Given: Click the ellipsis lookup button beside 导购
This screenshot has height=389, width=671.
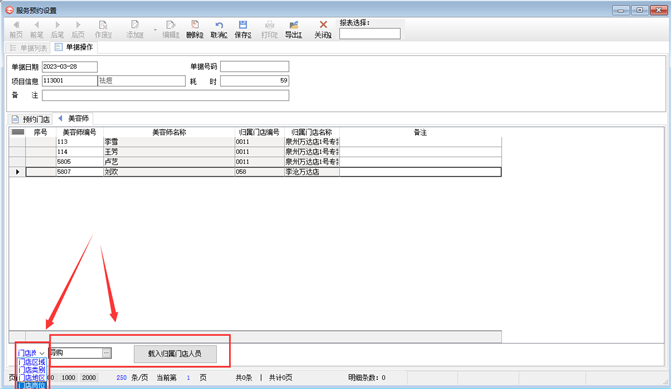Looking at the screenshot, I should (107, 353).
